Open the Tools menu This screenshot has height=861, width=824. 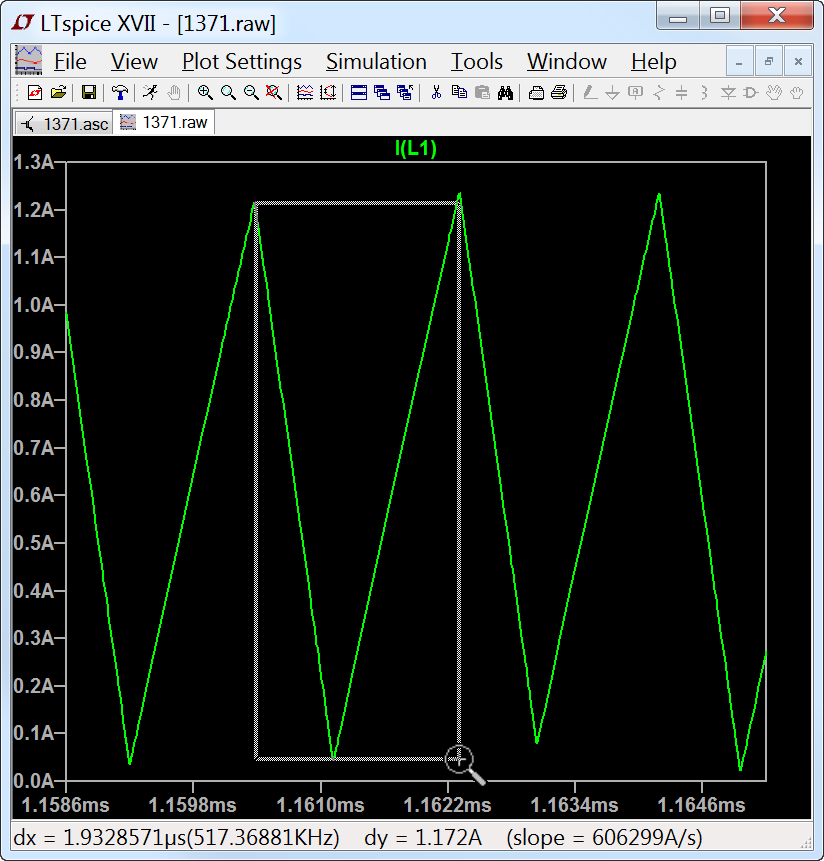click(476, 62)
